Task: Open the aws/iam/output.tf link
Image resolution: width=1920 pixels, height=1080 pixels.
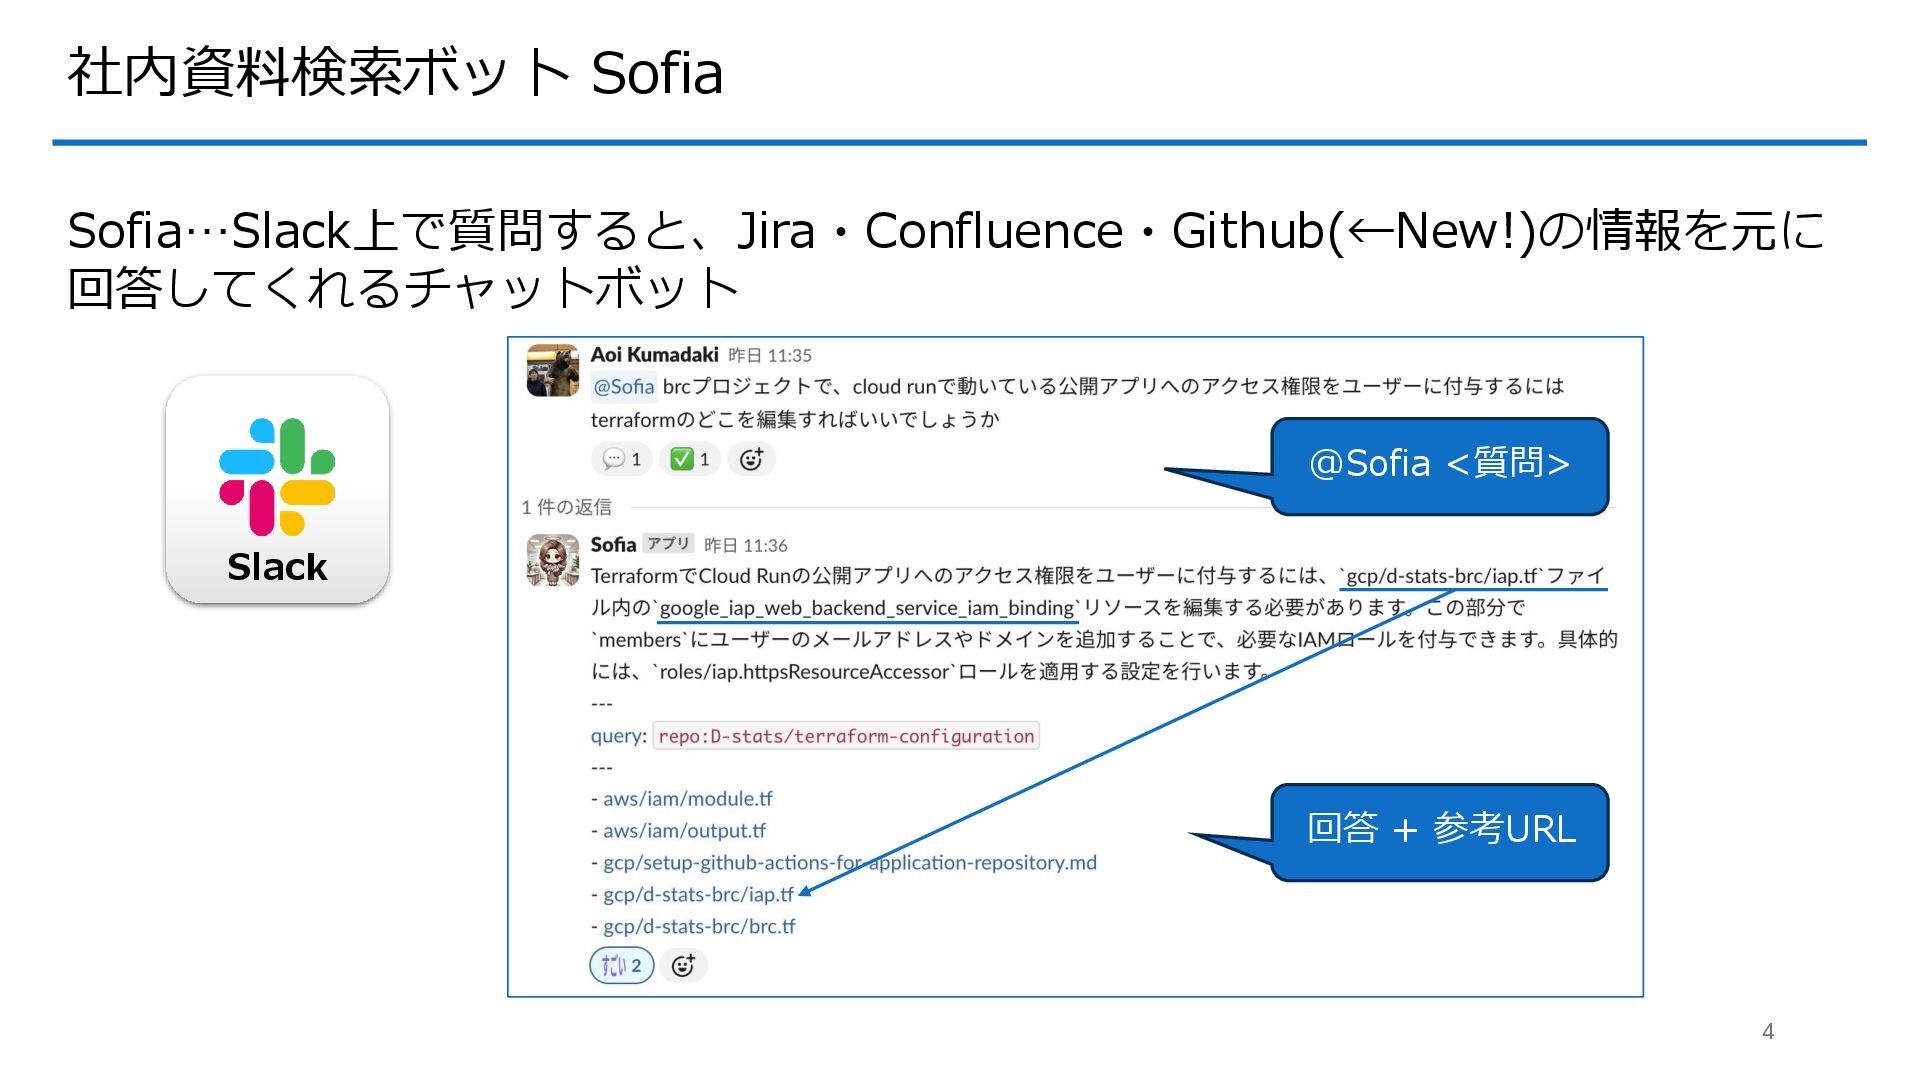Action: pos(684,831)
